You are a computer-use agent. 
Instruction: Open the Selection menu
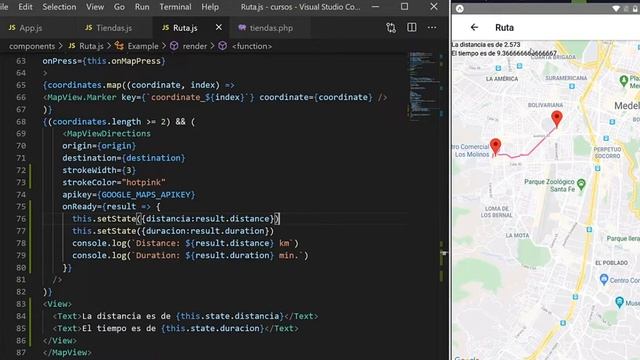click(x=59, y=7)
